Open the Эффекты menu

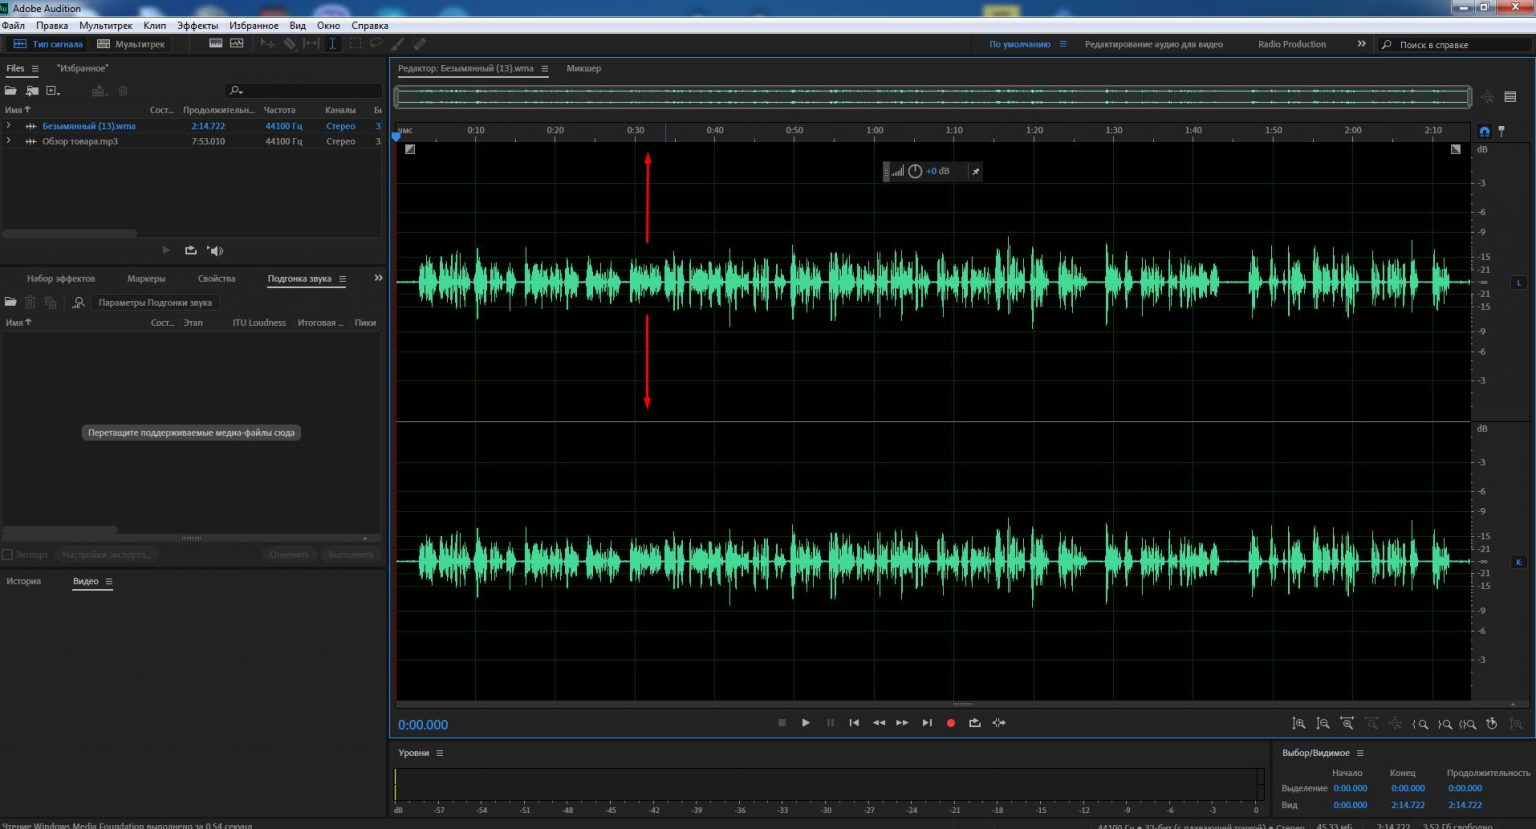197,25
